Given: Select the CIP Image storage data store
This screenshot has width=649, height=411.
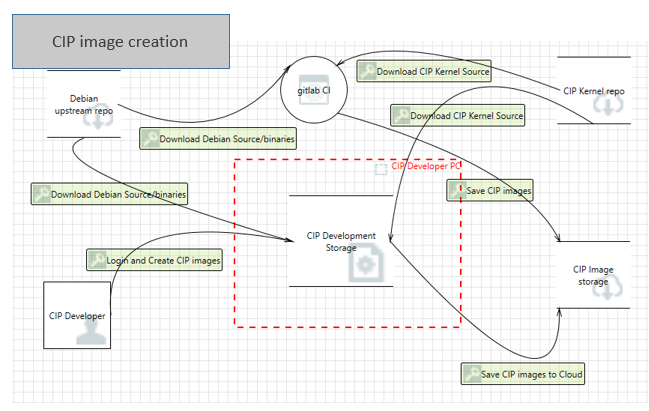Looking at the screenshot, I should click(593, 275).
